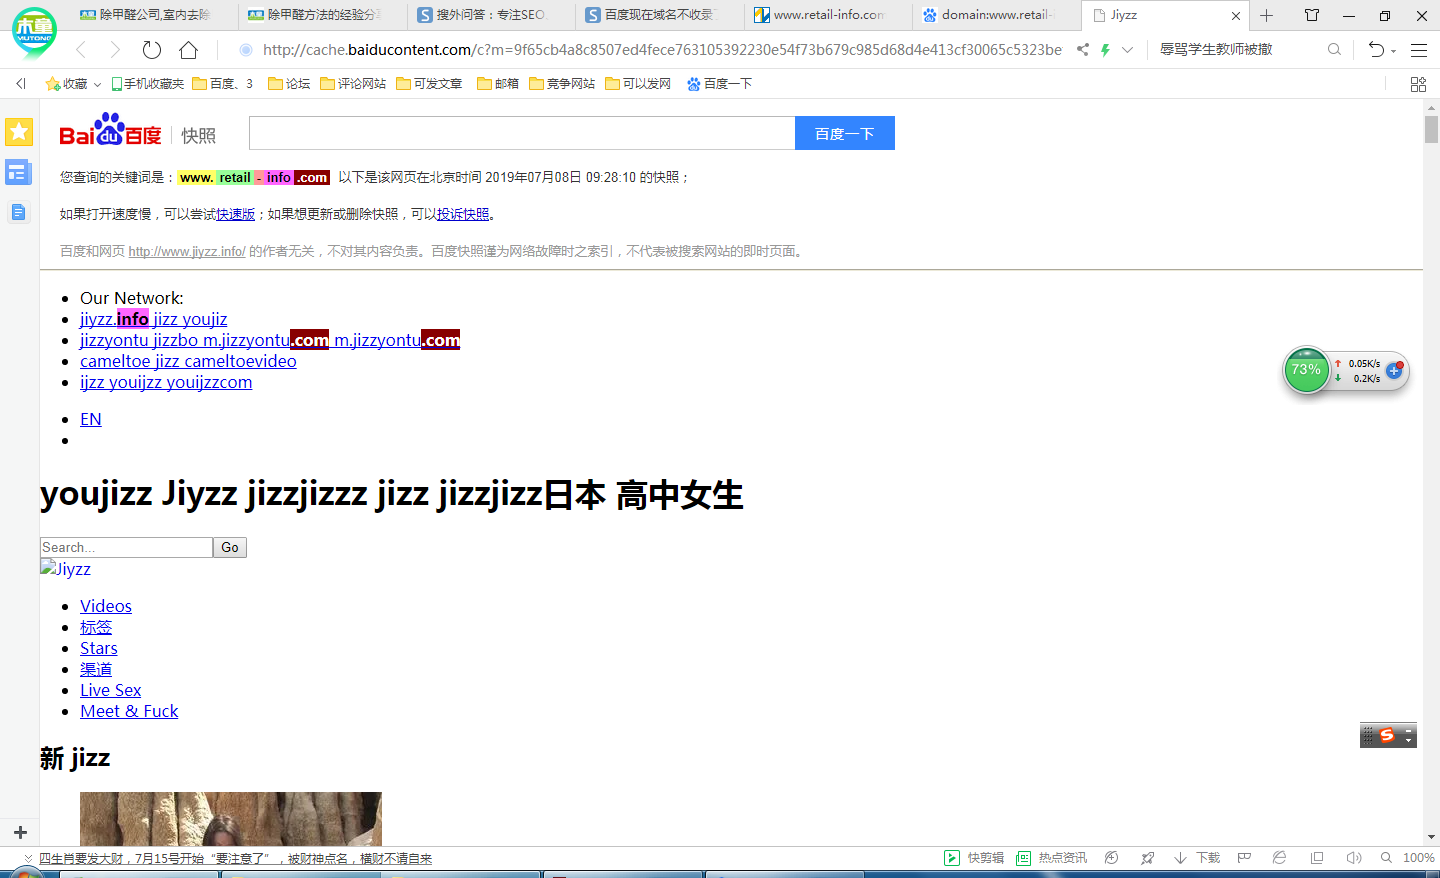The width and height of the screenshot is (1440, 878).
Task: Click the Go button
Action: (230, 547)
